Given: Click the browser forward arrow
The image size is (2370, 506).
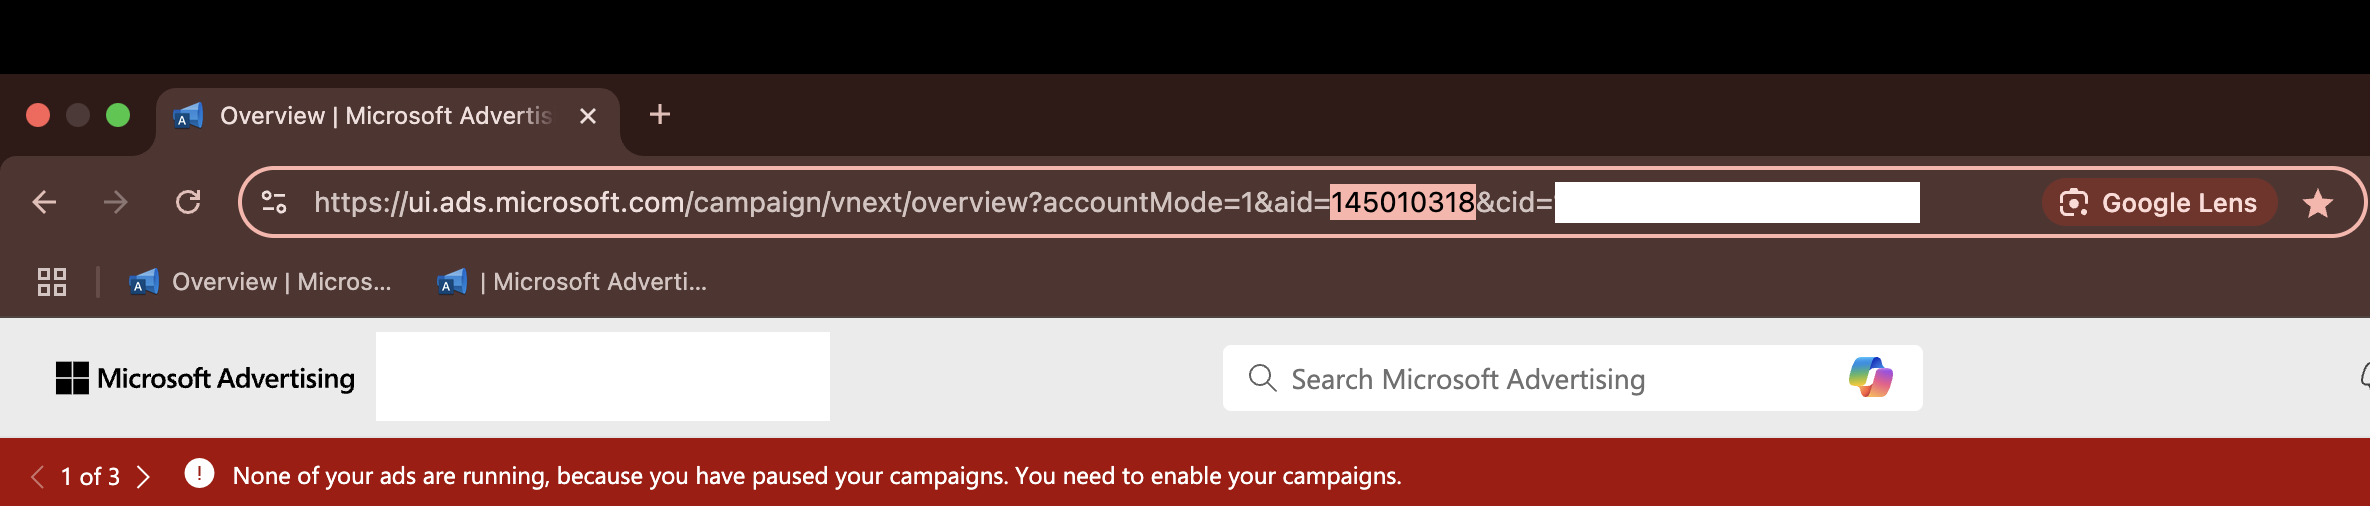Looking at the screenshot, I should [116, 203].
